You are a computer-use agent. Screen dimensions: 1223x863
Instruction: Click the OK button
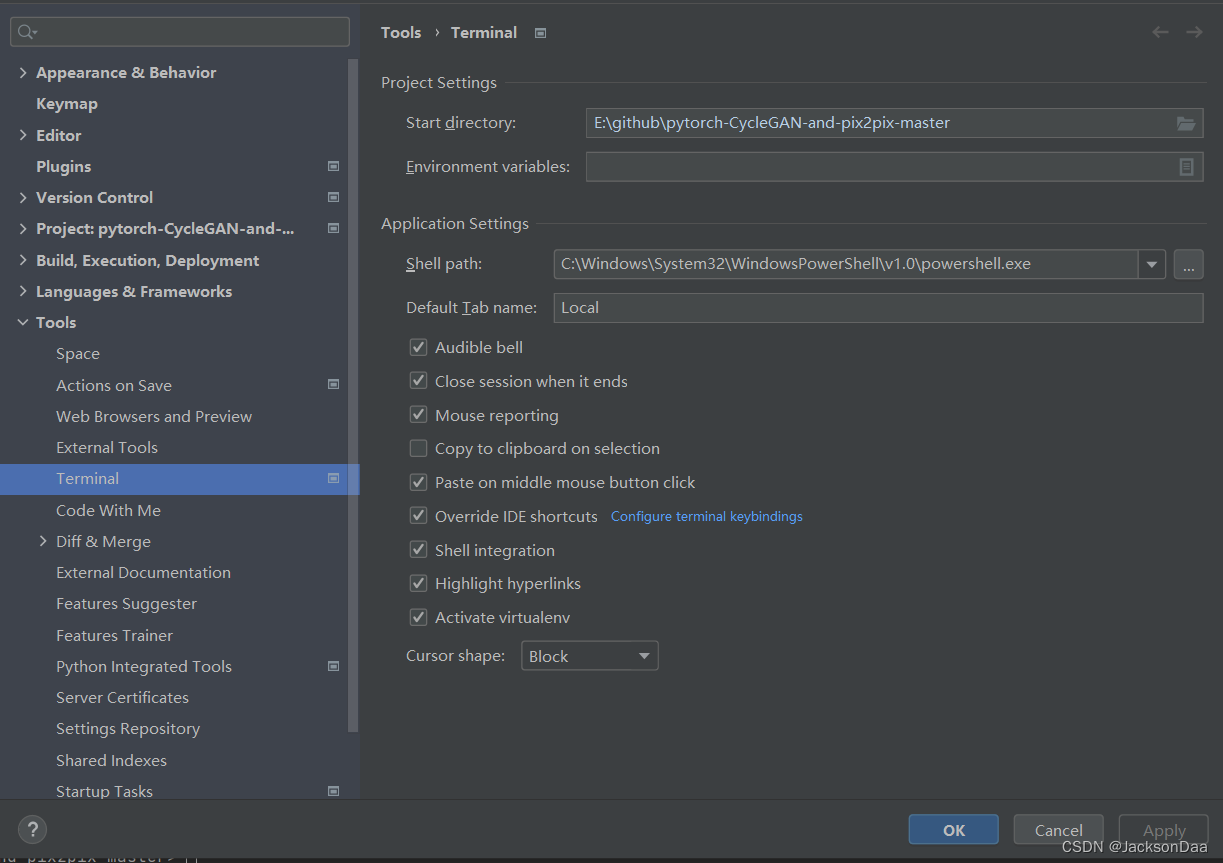(x=954, y=830)
